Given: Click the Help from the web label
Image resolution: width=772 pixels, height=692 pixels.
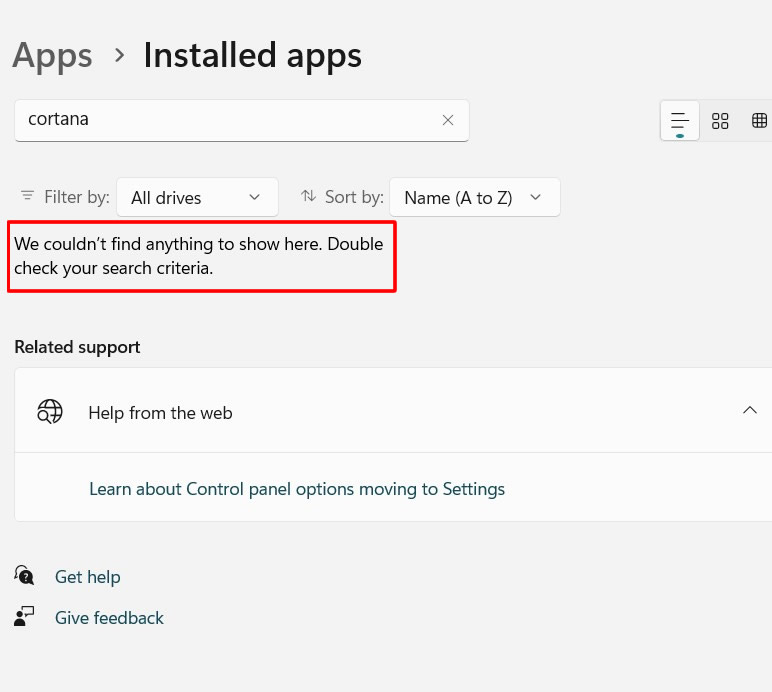Looking at the screenshot, I should click(x=160, y=413).
